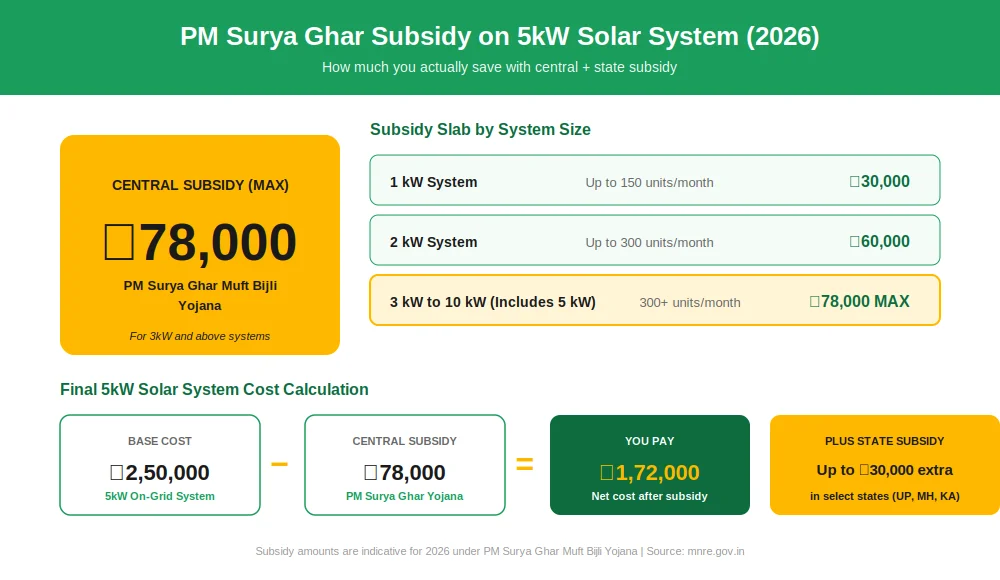
Task: Click 'Up to 150 units/month' text
Action: (x=649, y=182)
